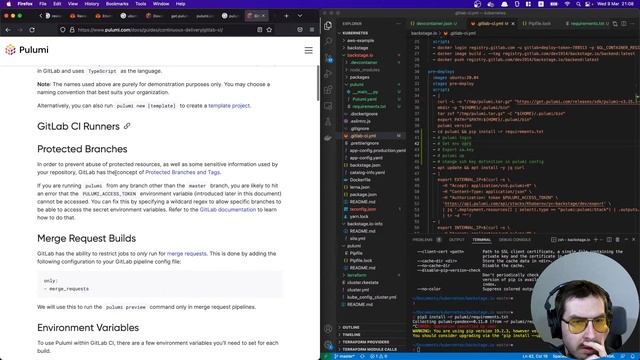Open the Remote Explorer view in activity bar
Viewport: 640px width, 360px height.
(x=328, y=106)
